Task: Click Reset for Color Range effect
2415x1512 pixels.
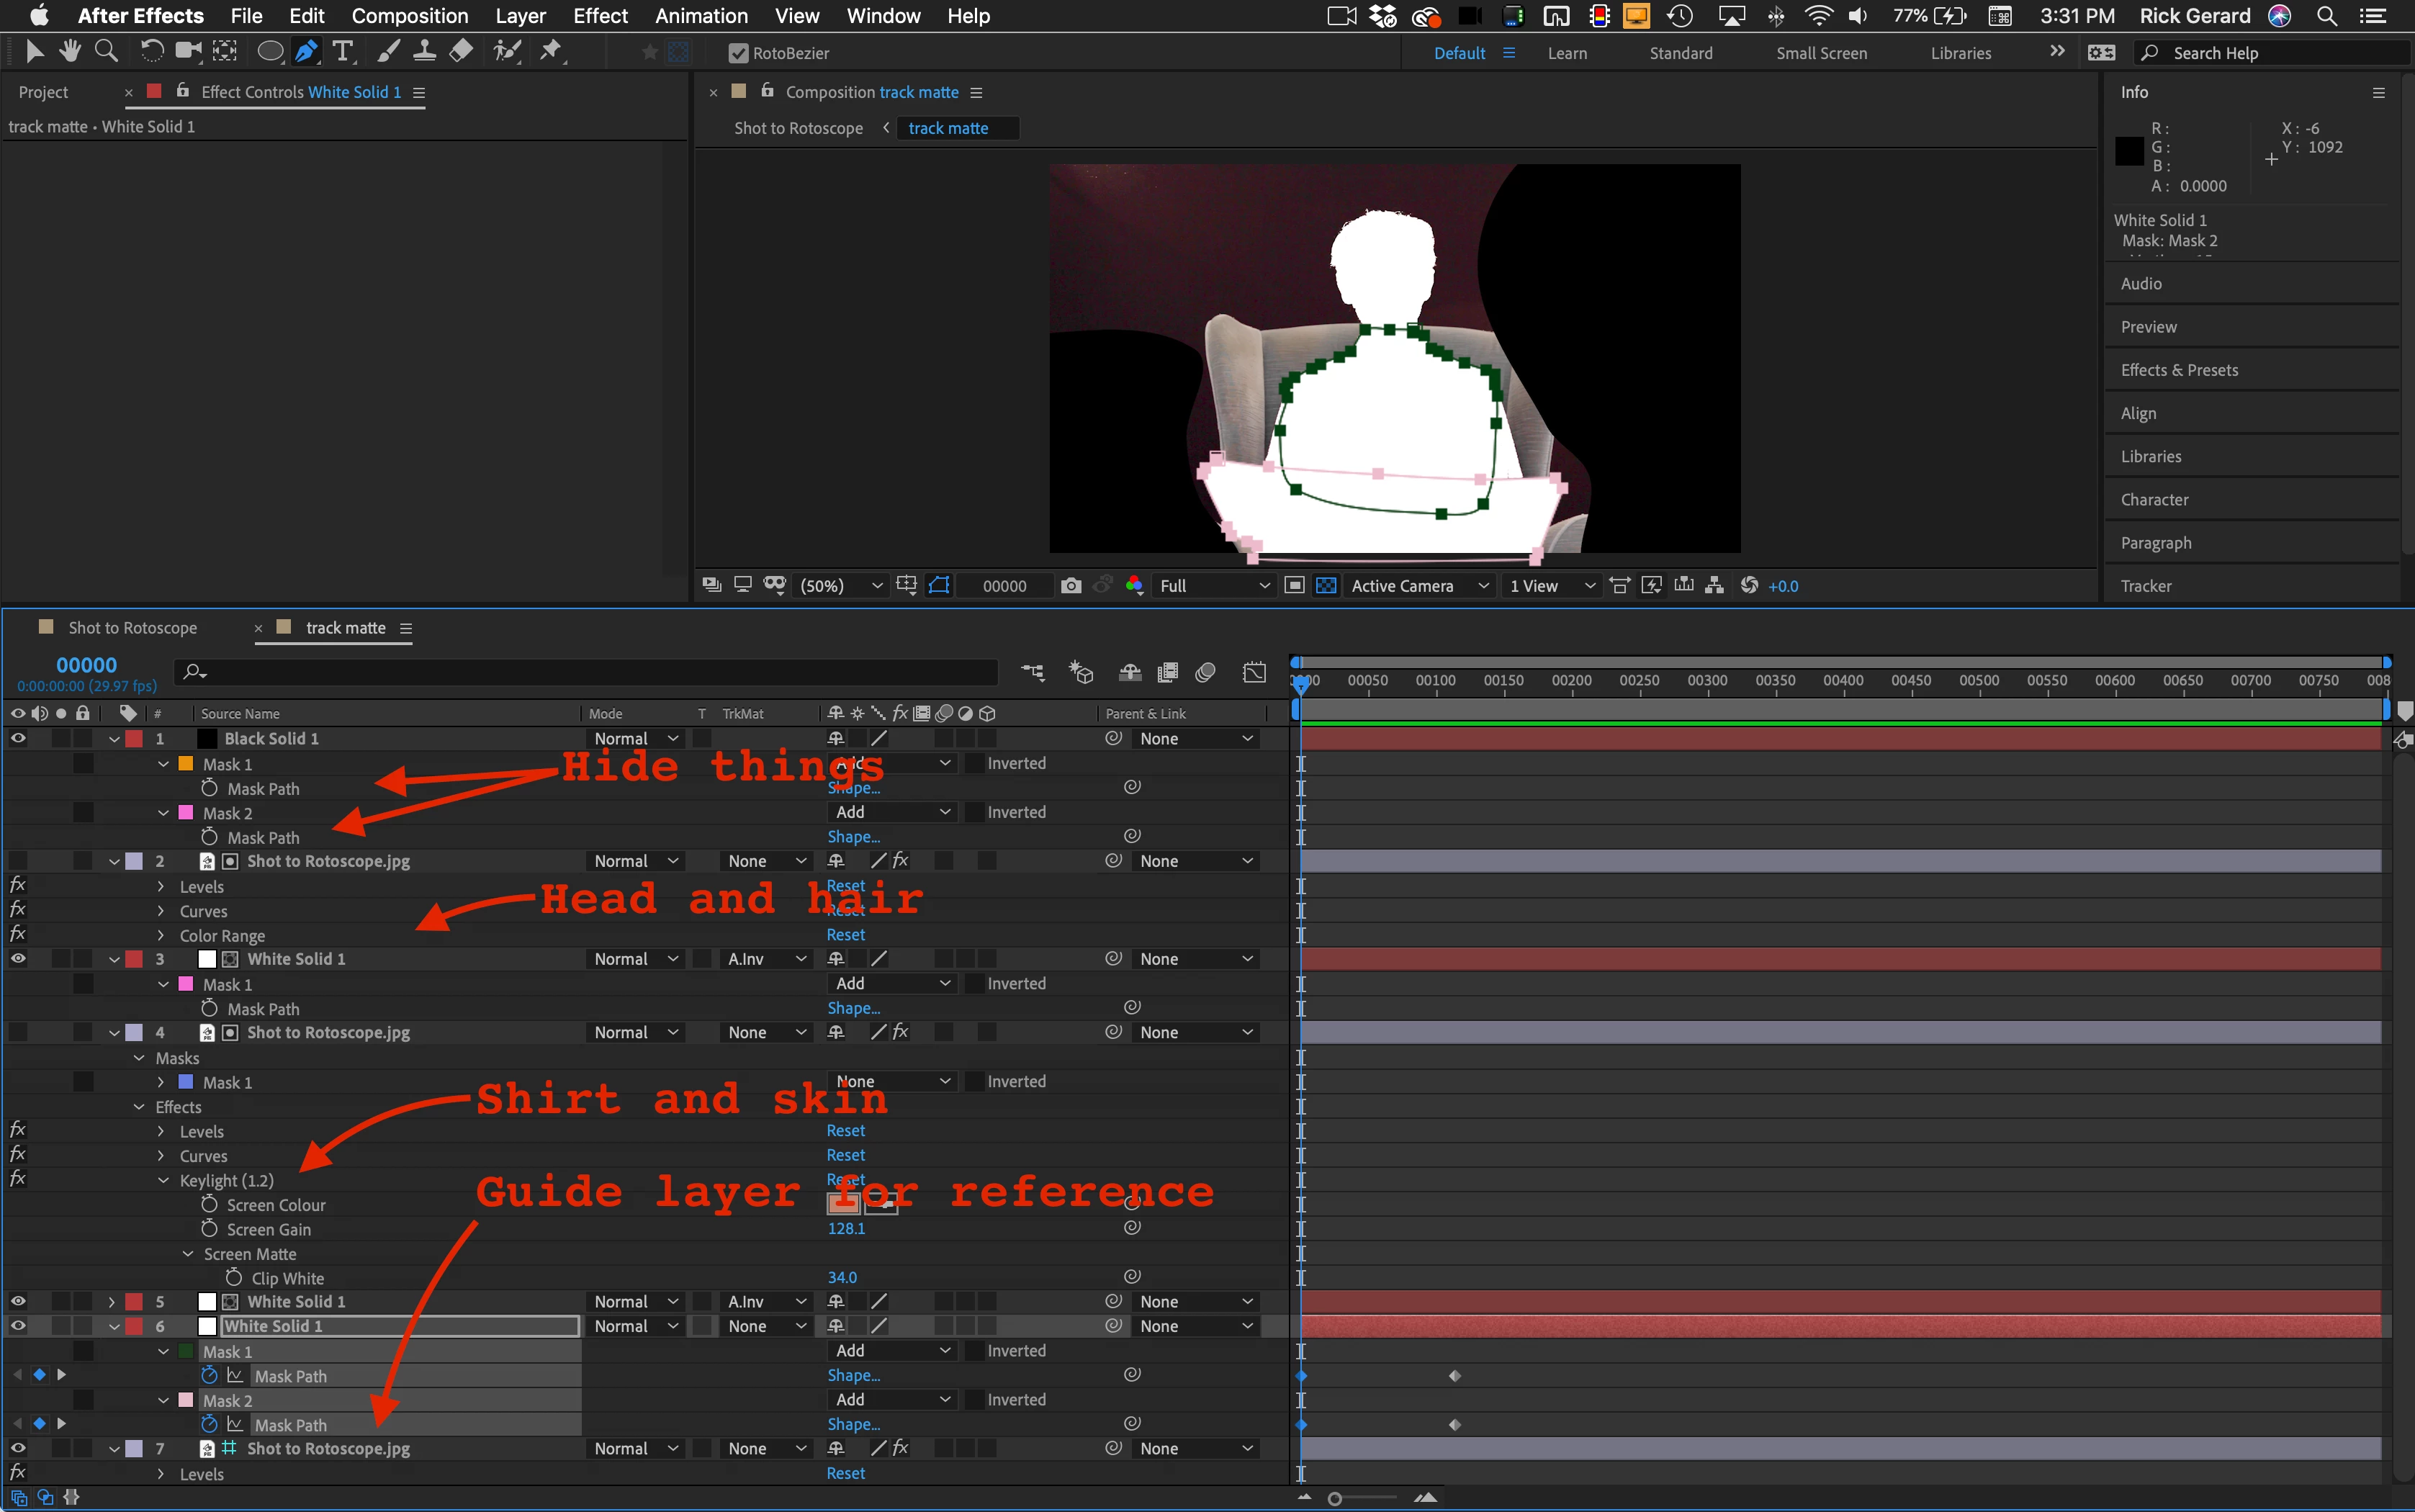Action: point(845,935)
